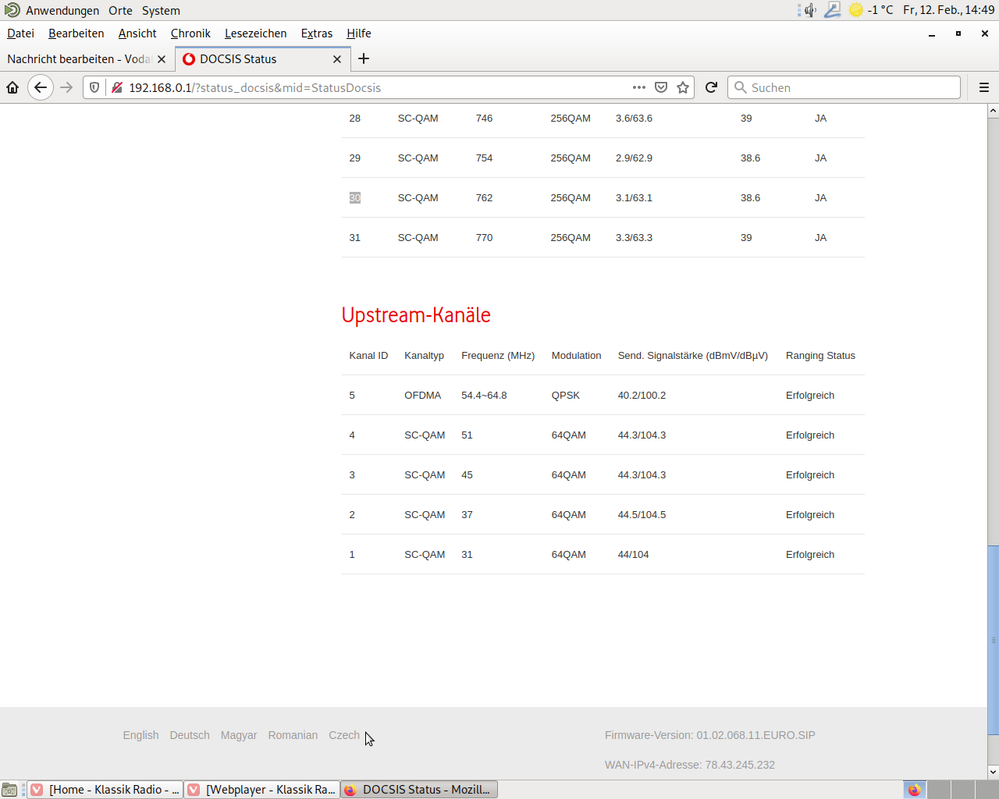999x799 pixels.
Task: Click the WAN-IPv4-Adresse text
Action: coord(690,765)
